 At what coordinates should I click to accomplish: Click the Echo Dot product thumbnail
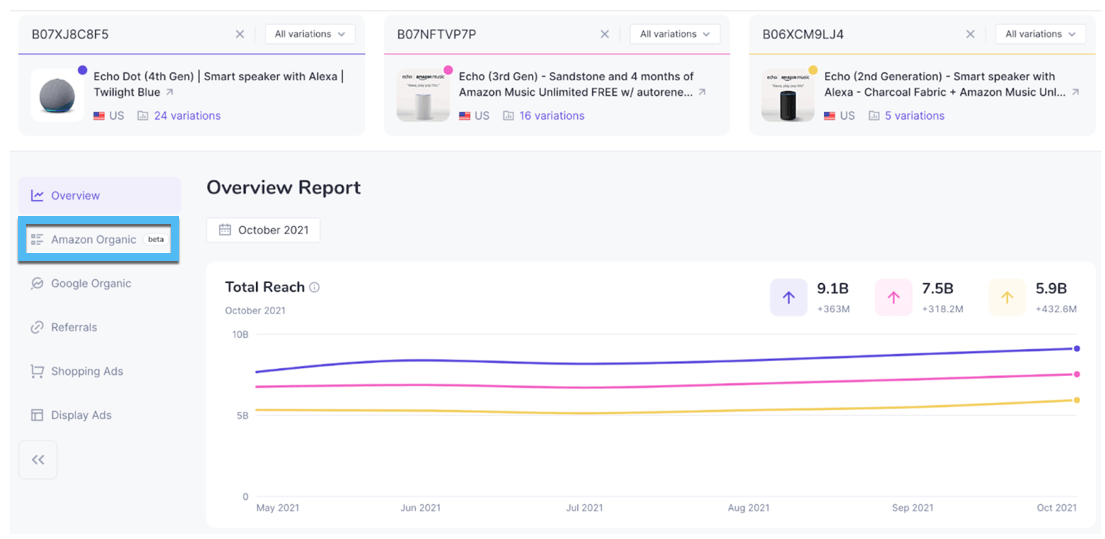click(57, 96)
